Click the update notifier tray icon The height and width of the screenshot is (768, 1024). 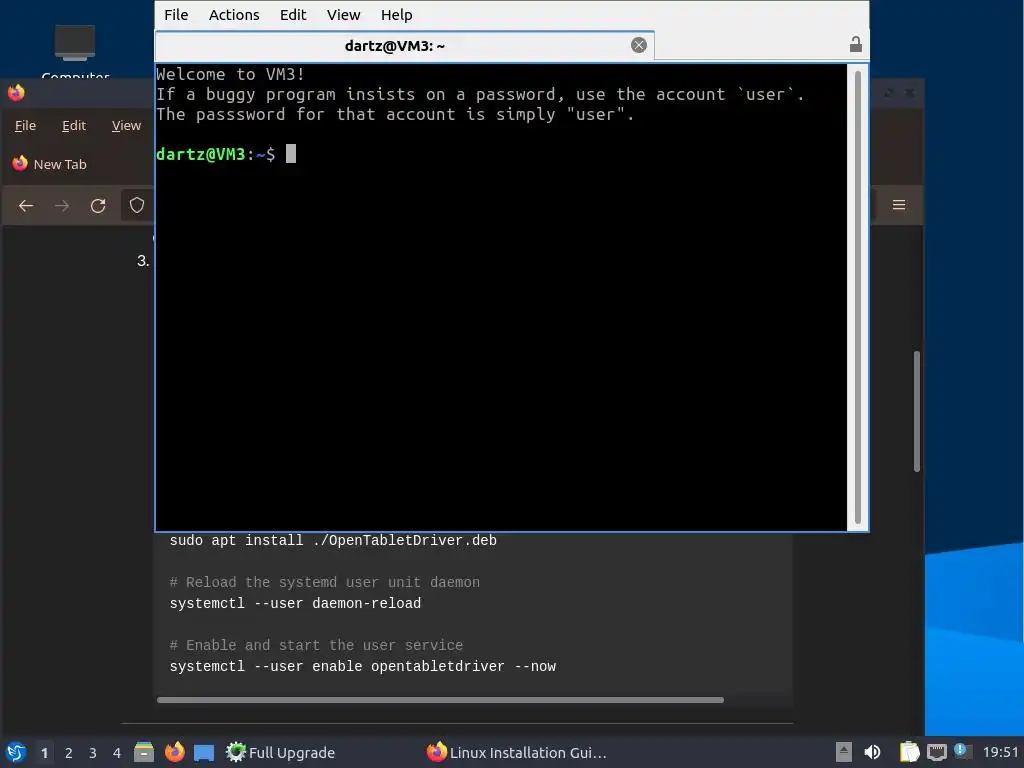click(962, 750)
